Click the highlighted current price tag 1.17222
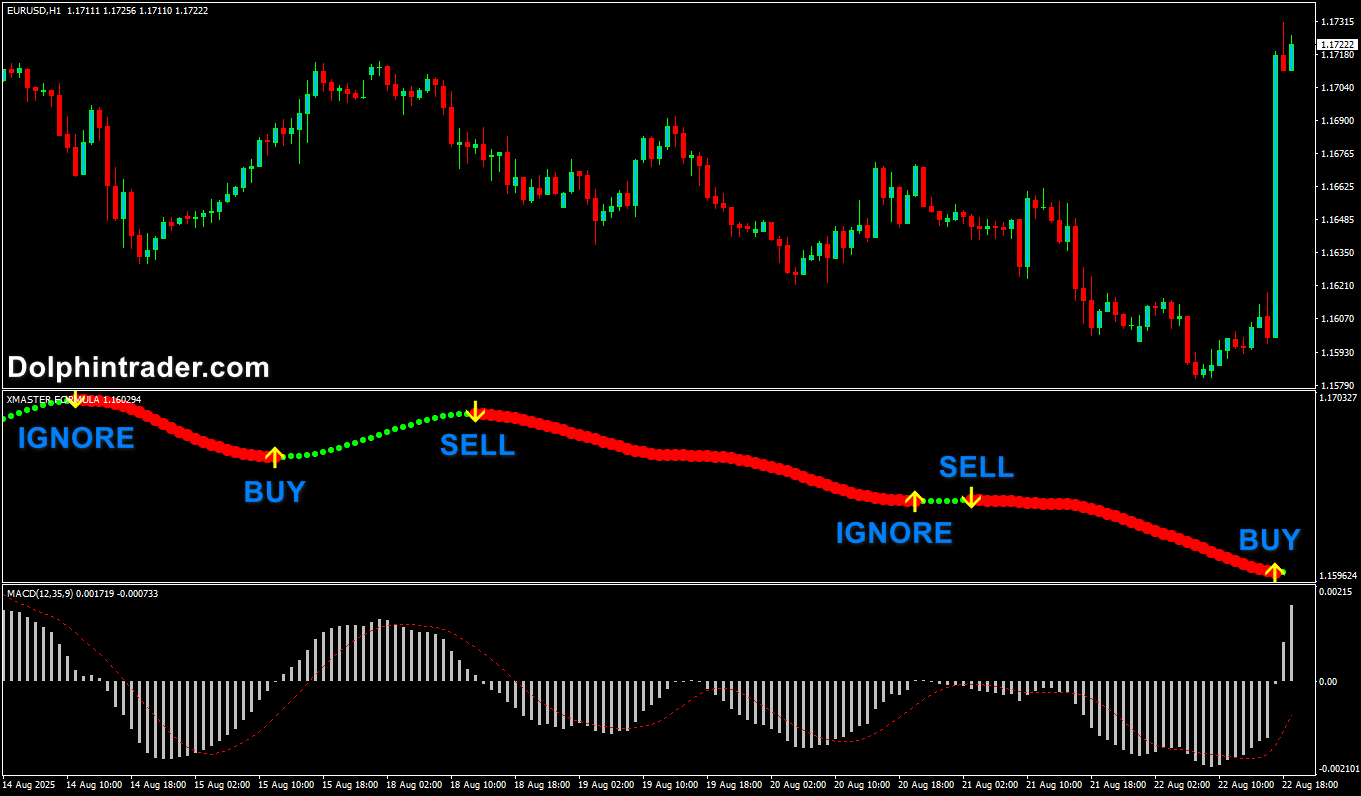1361x796 pixels. pos(1337,45)
